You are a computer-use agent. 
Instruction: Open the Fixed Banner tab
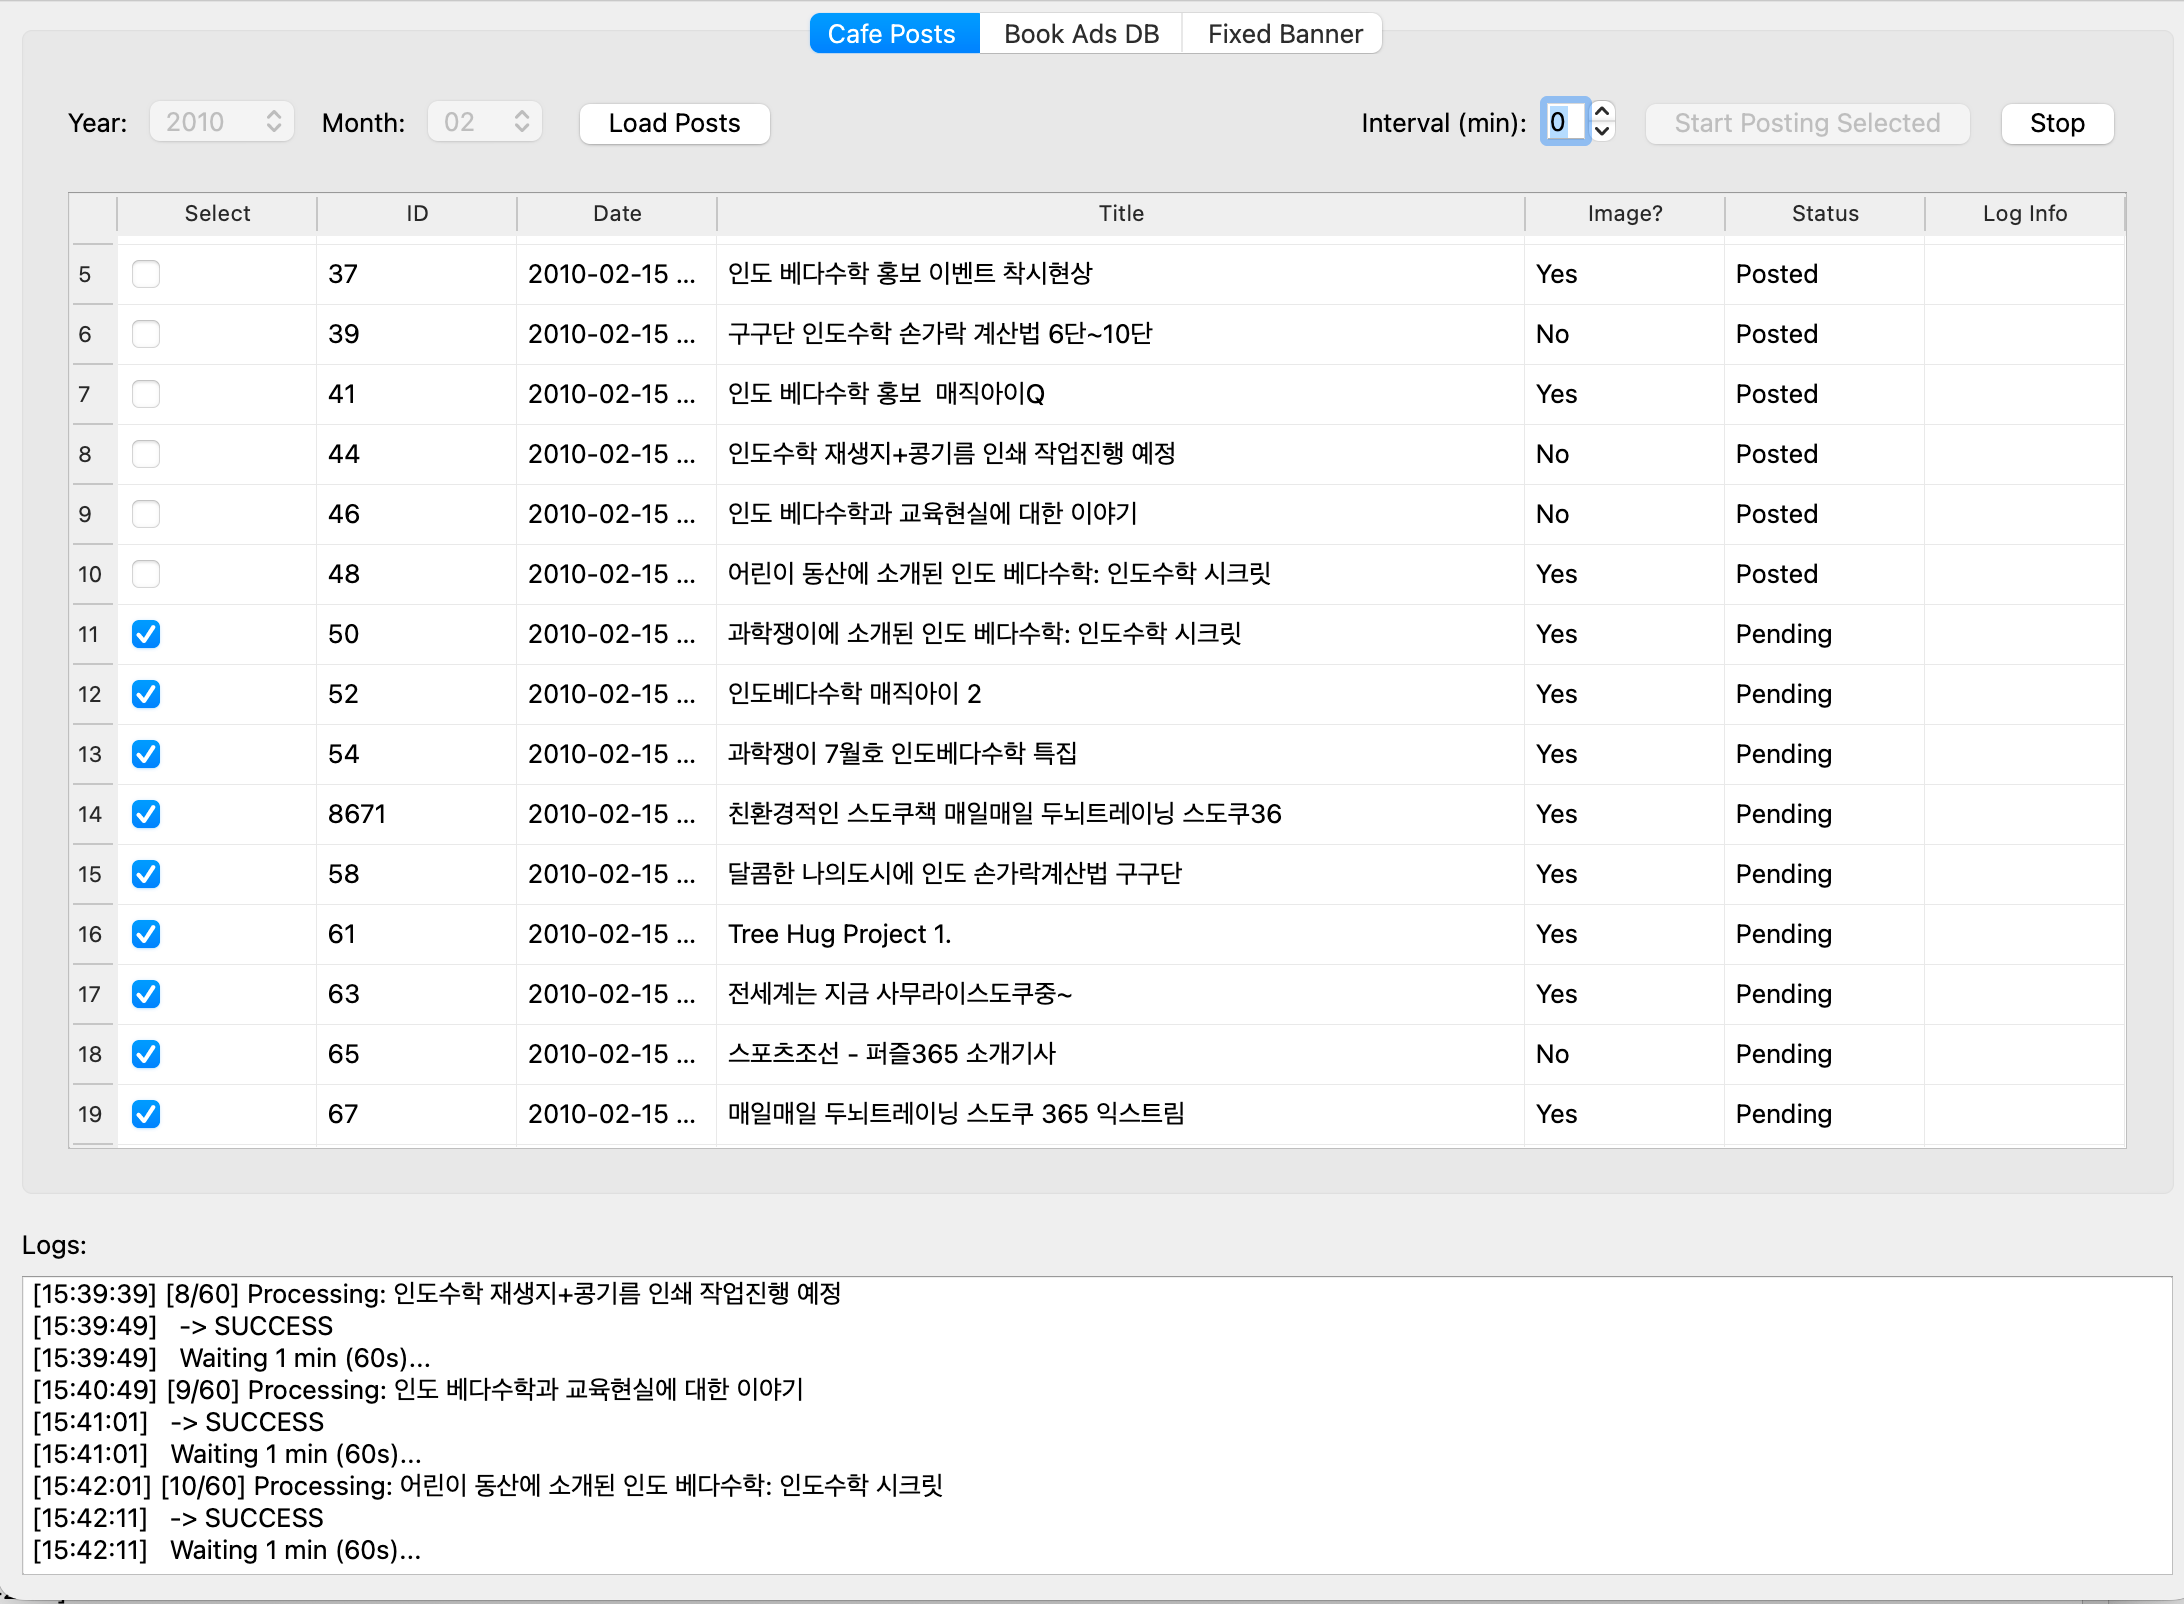(x=1284, y=34)
